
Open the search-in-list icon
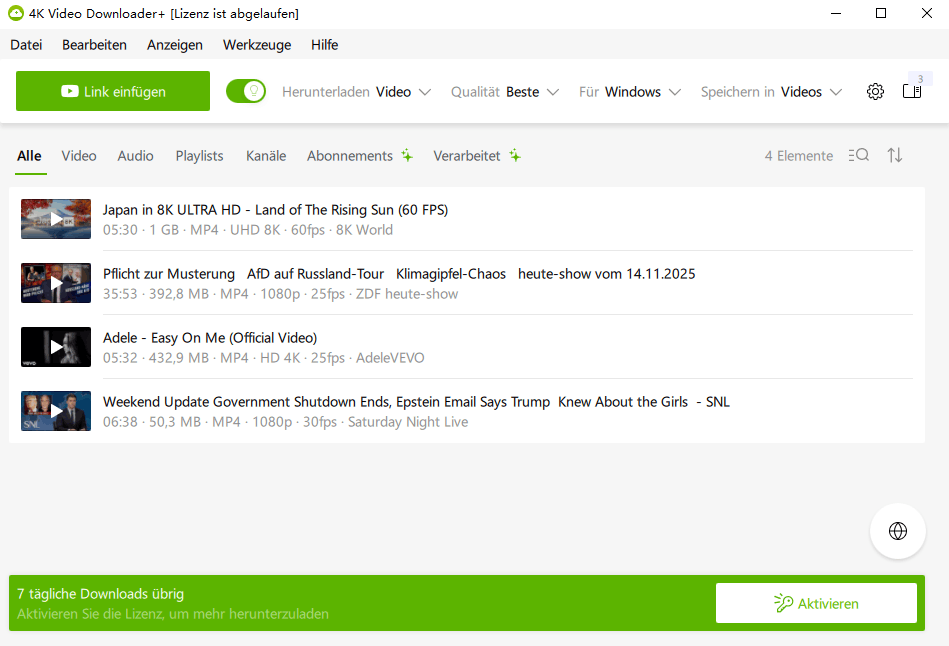pos(858,155)
